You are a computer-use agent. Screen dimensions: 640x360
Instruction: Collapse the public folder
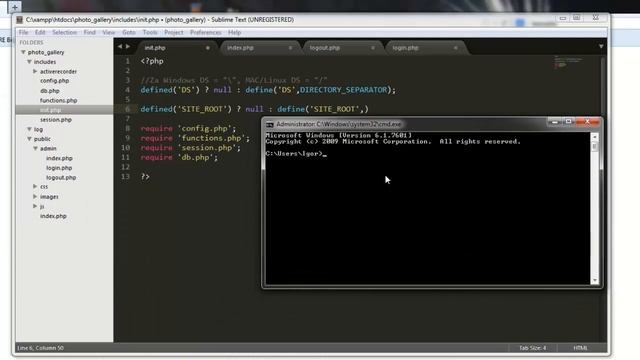29,139
